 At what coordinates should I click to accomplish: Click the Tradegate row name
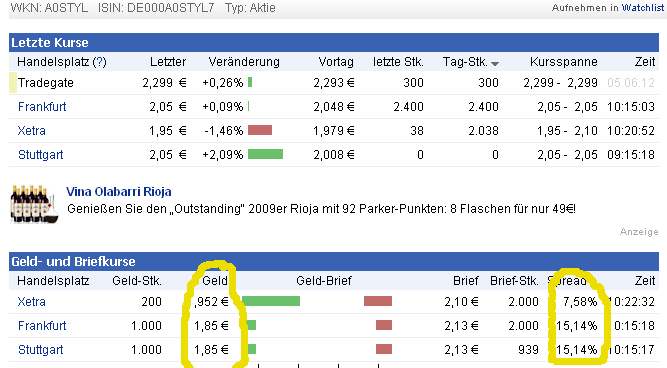coord(46,83)
